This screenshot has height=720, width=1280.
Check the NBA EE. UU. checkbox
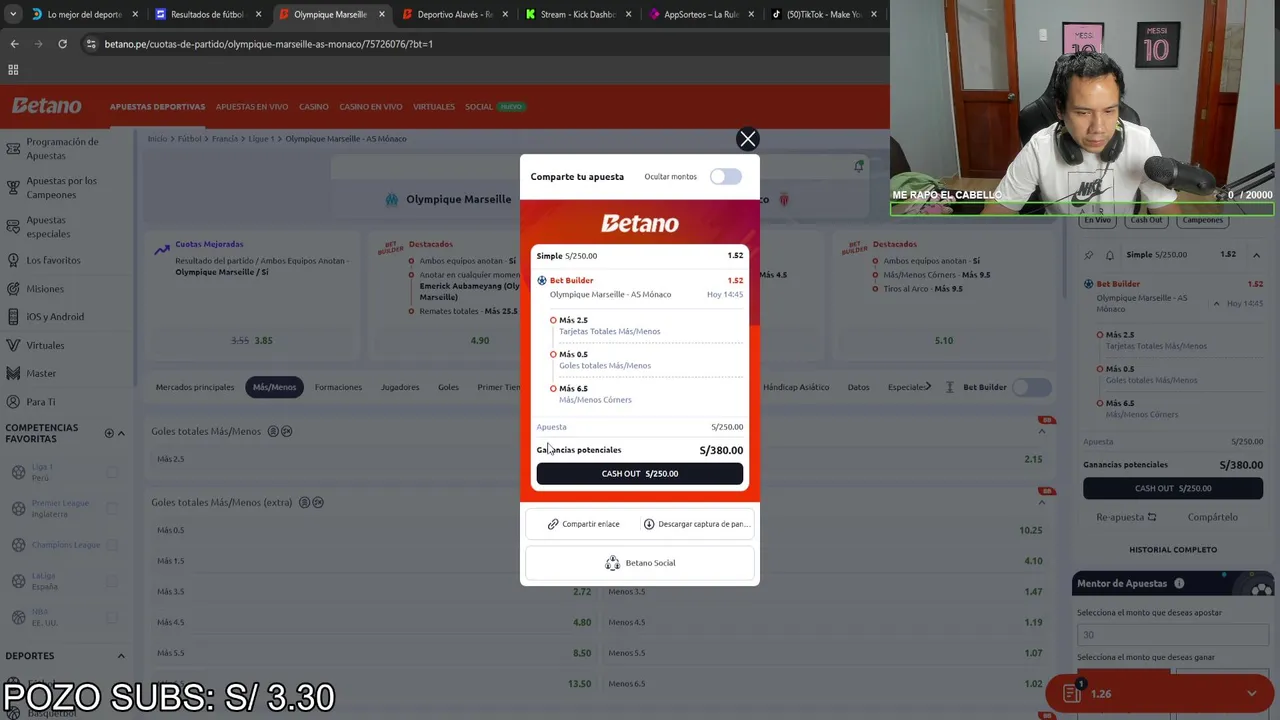(112, 617)
